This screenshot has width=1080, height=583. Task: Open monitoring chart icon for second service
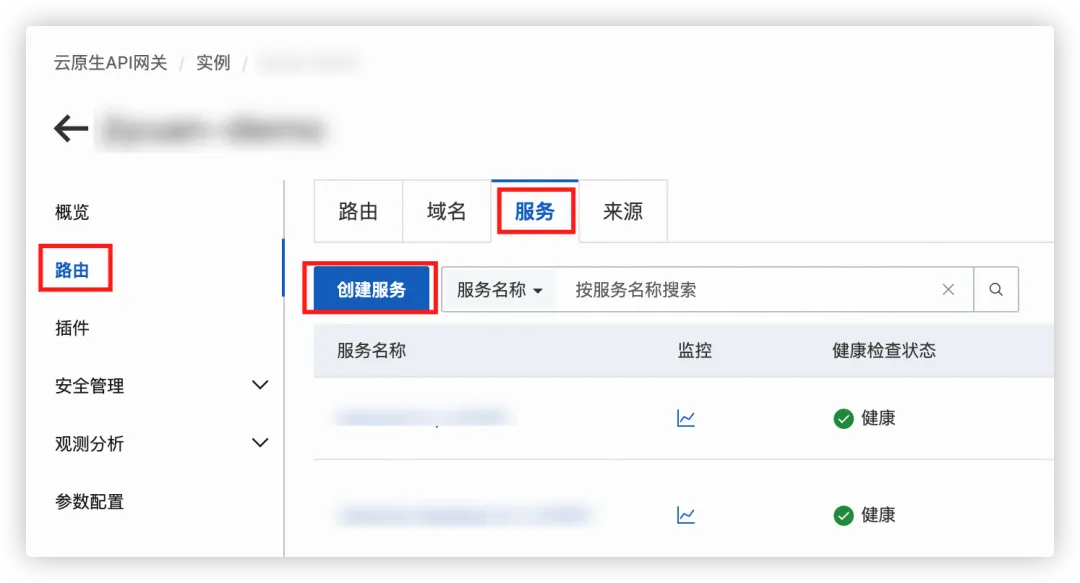click(685, 515)
